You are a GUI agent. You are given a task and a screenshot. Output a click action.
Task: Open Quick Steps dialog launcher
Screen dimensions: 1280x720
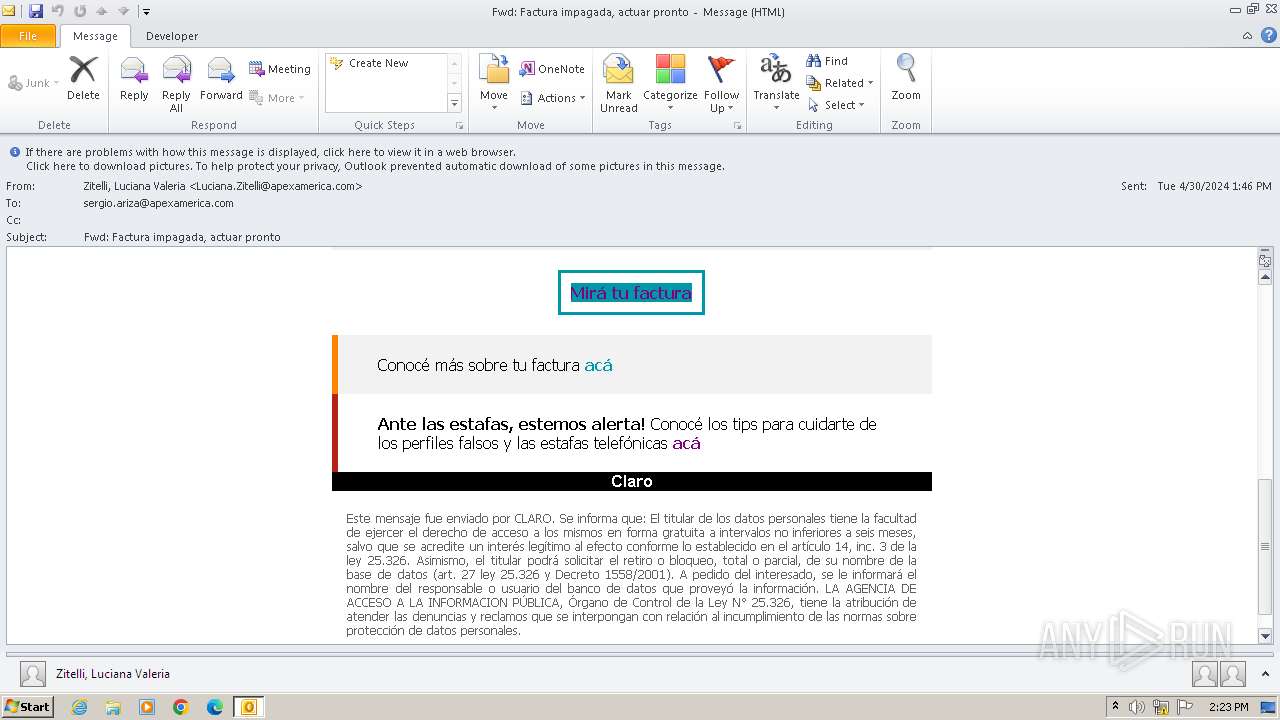[x=460, y=126]
